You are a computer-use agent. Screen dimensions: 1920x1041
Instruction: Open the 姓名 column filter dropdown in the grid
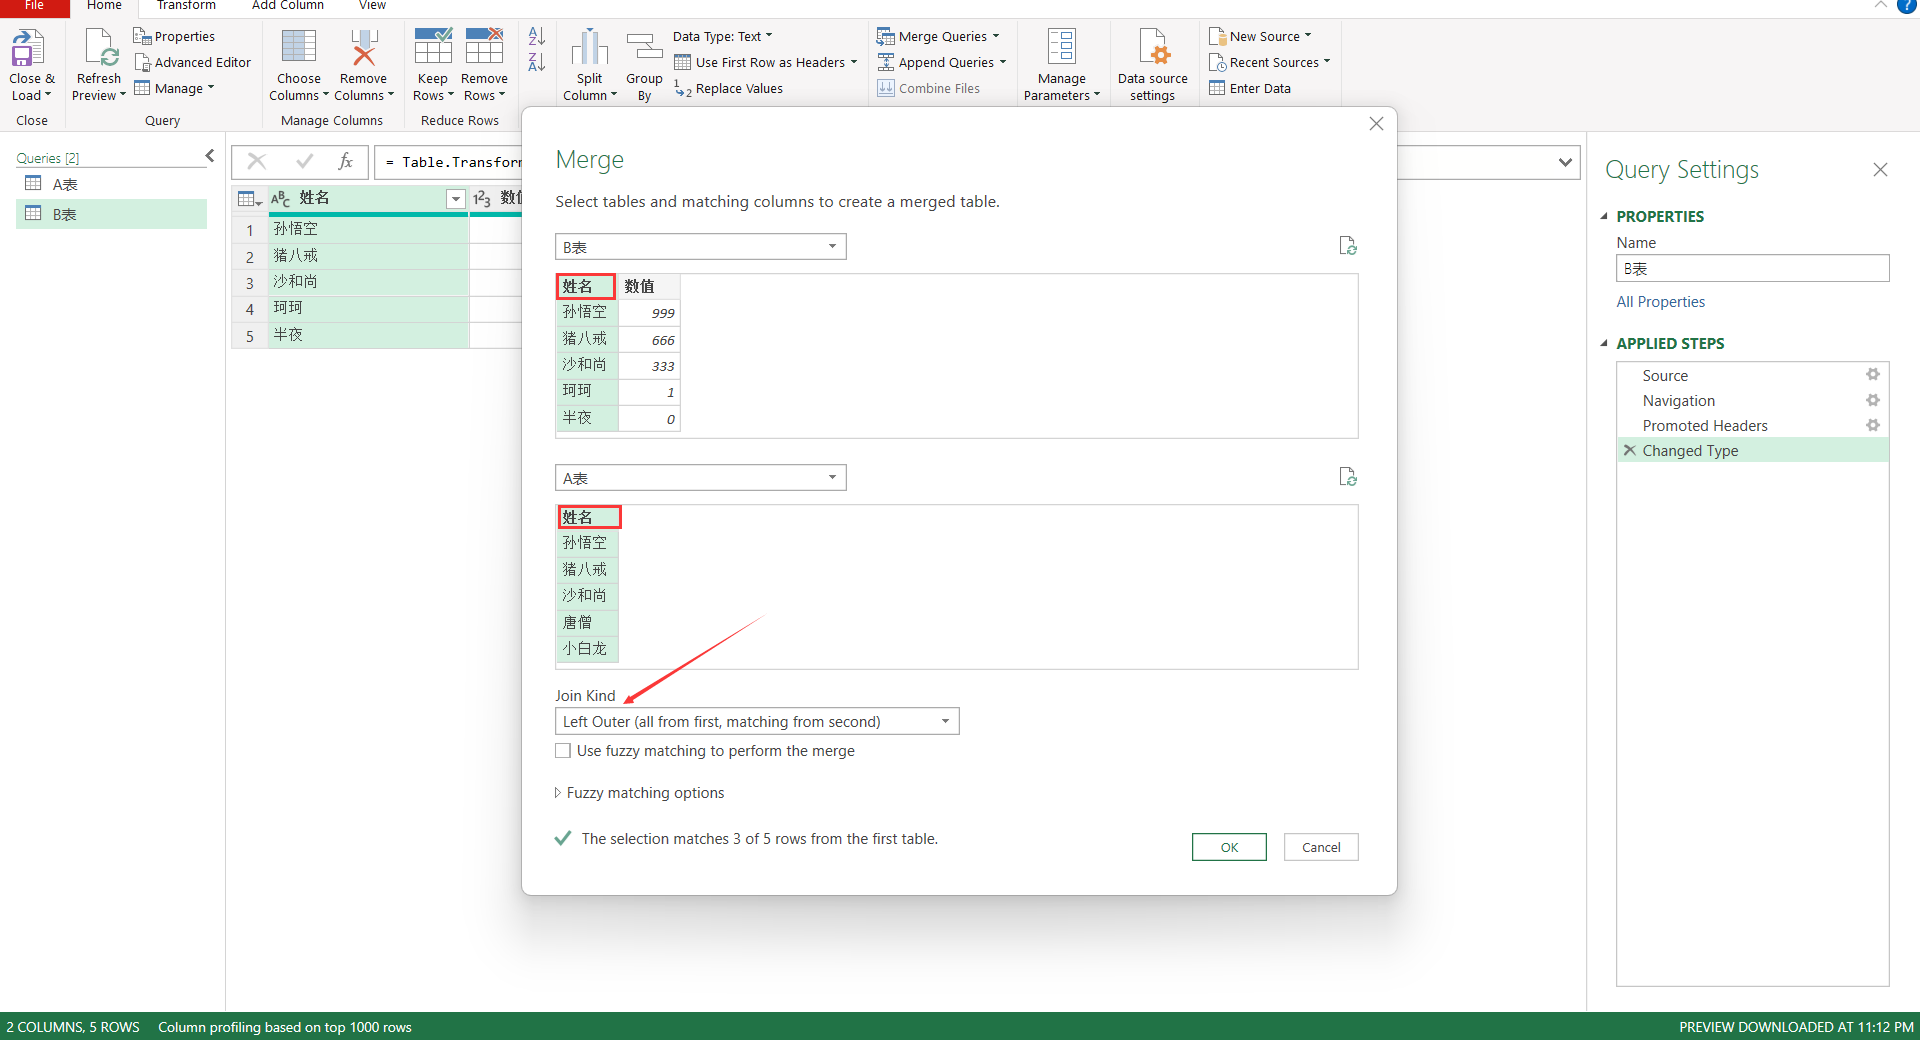[456, 199]
